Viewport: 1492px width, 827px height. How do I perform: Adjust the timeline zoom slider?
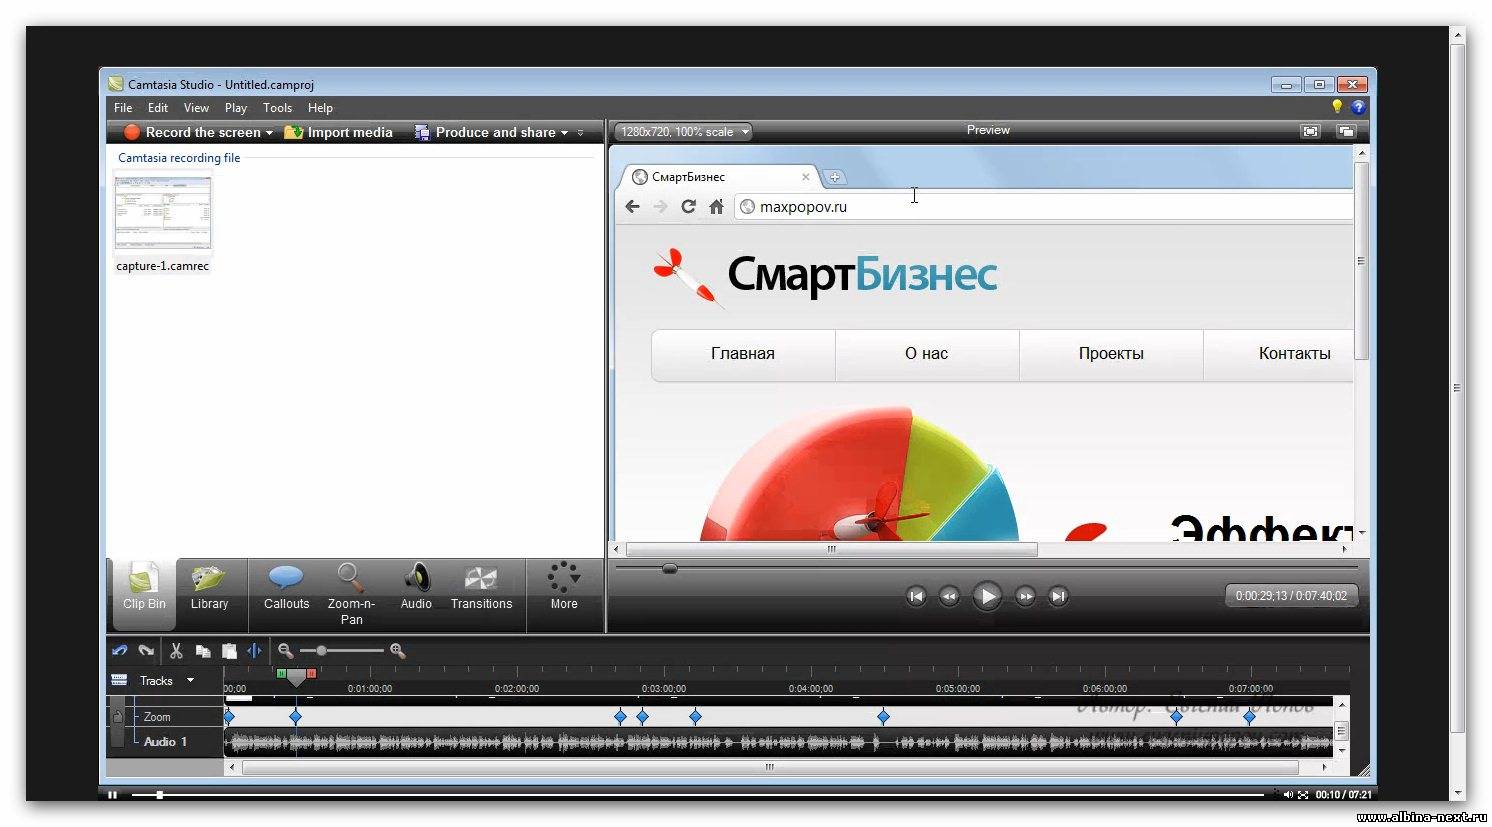pos(321,651)
